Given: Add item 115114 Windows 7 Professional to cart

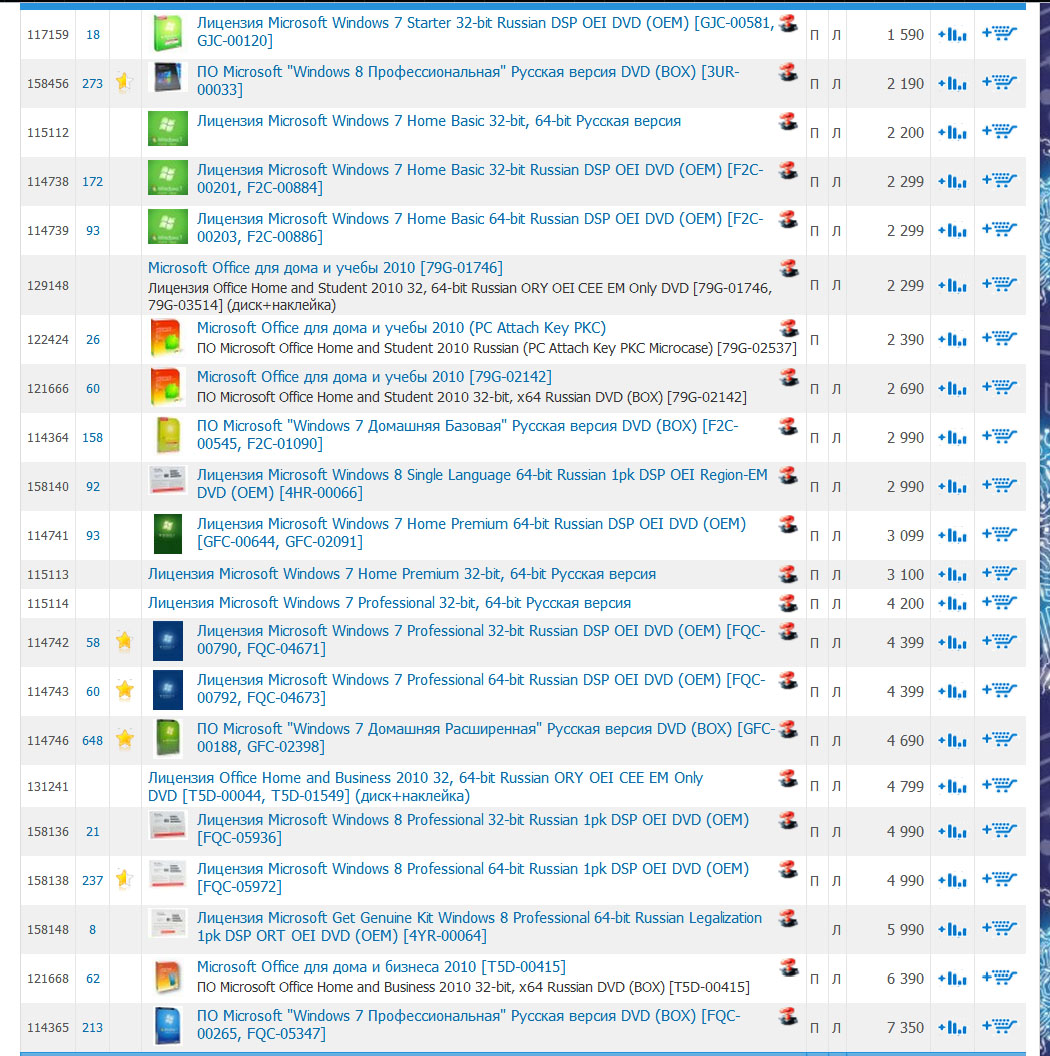Looking at the screenshot, I should point(999,602).
